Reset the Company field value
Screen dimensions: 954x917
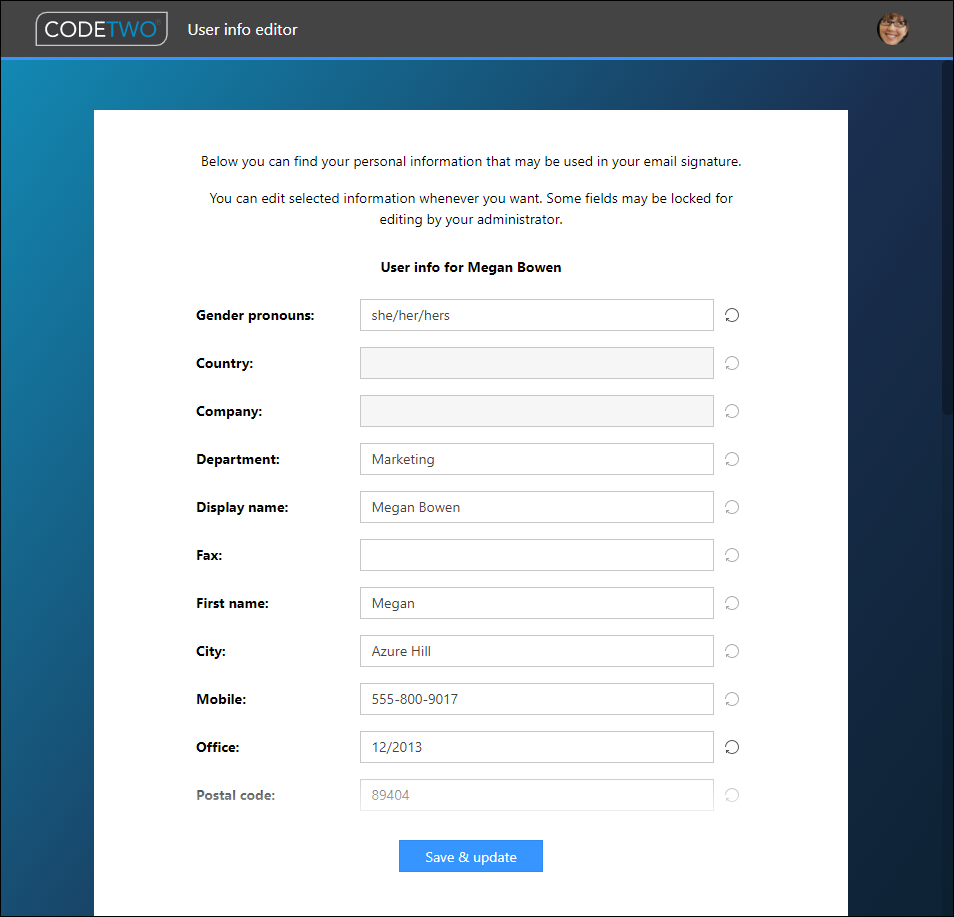click(x=731, y=411)
